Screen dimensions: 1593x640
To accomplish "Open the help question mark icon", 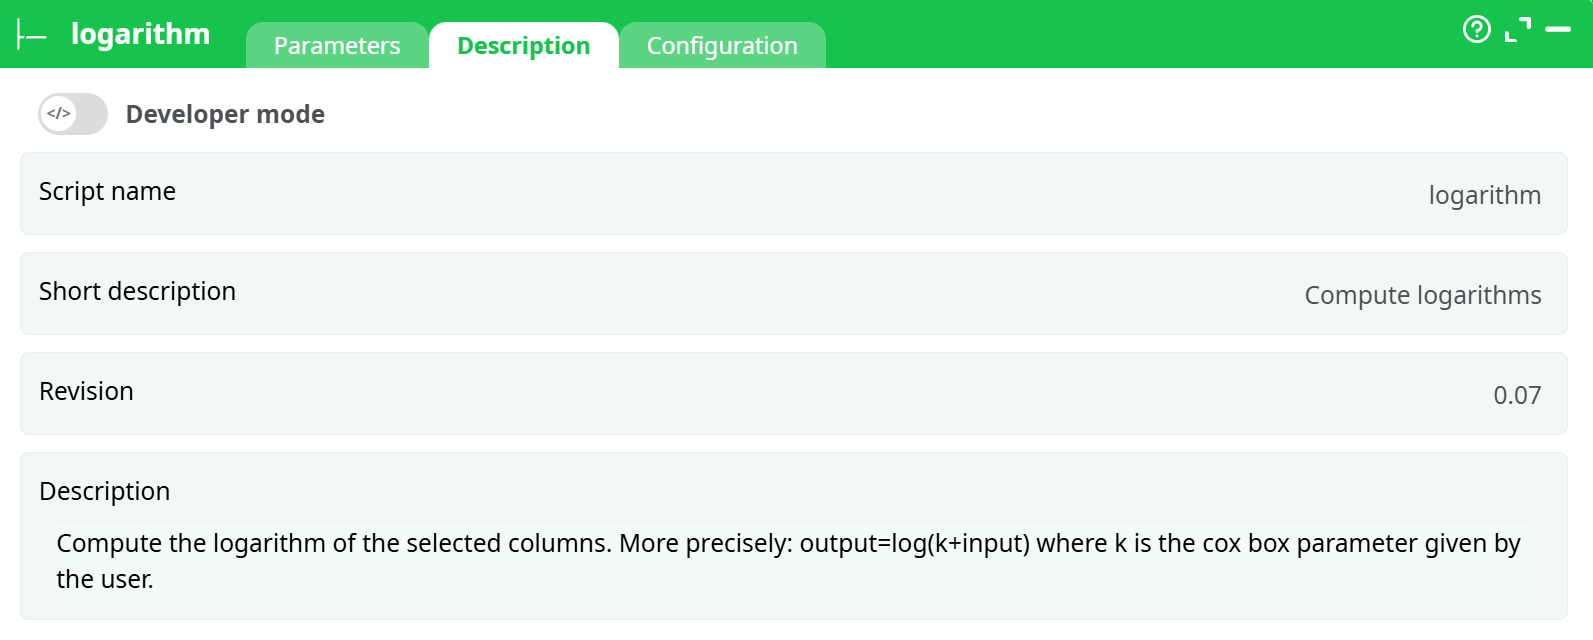I will 1477,30.
